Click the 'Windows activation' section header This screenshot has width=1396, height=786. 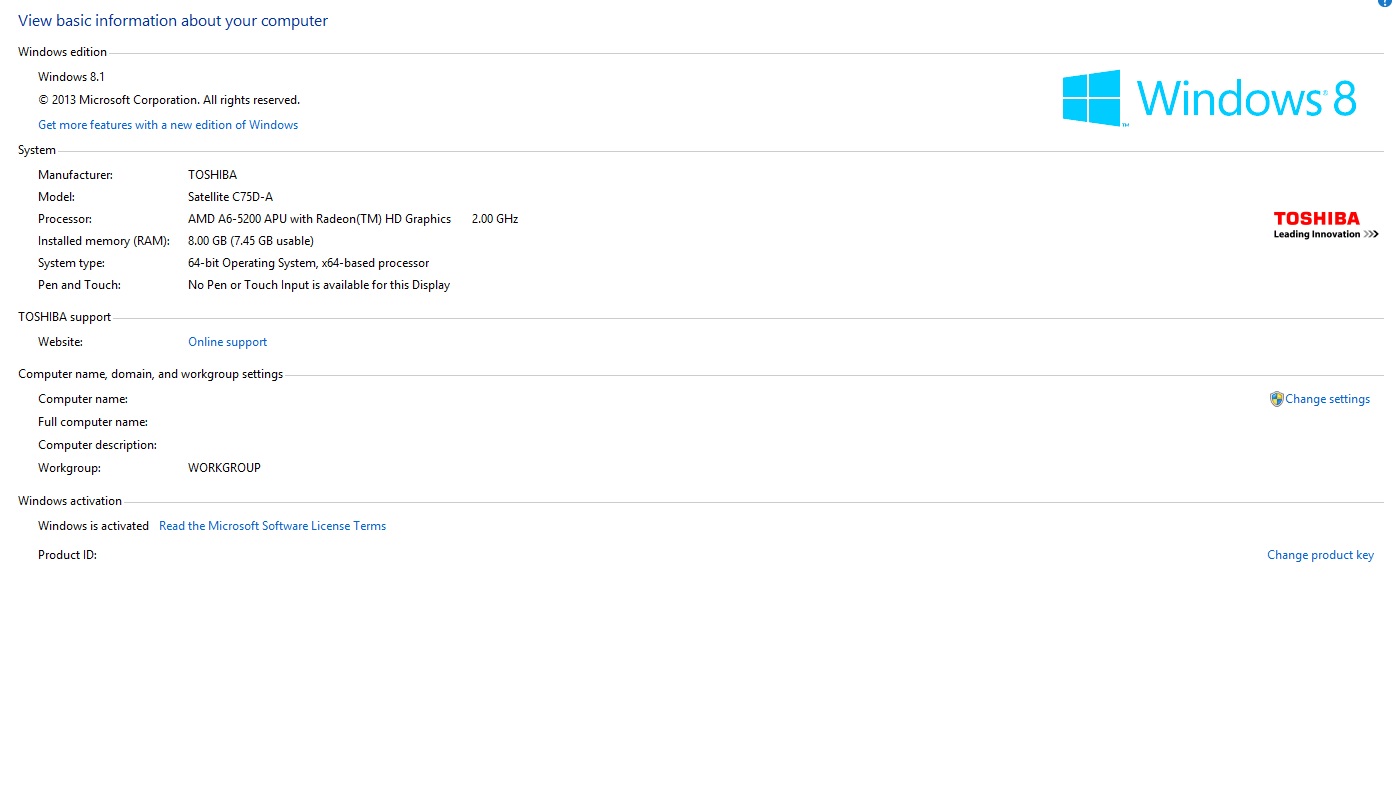point(70,501)
